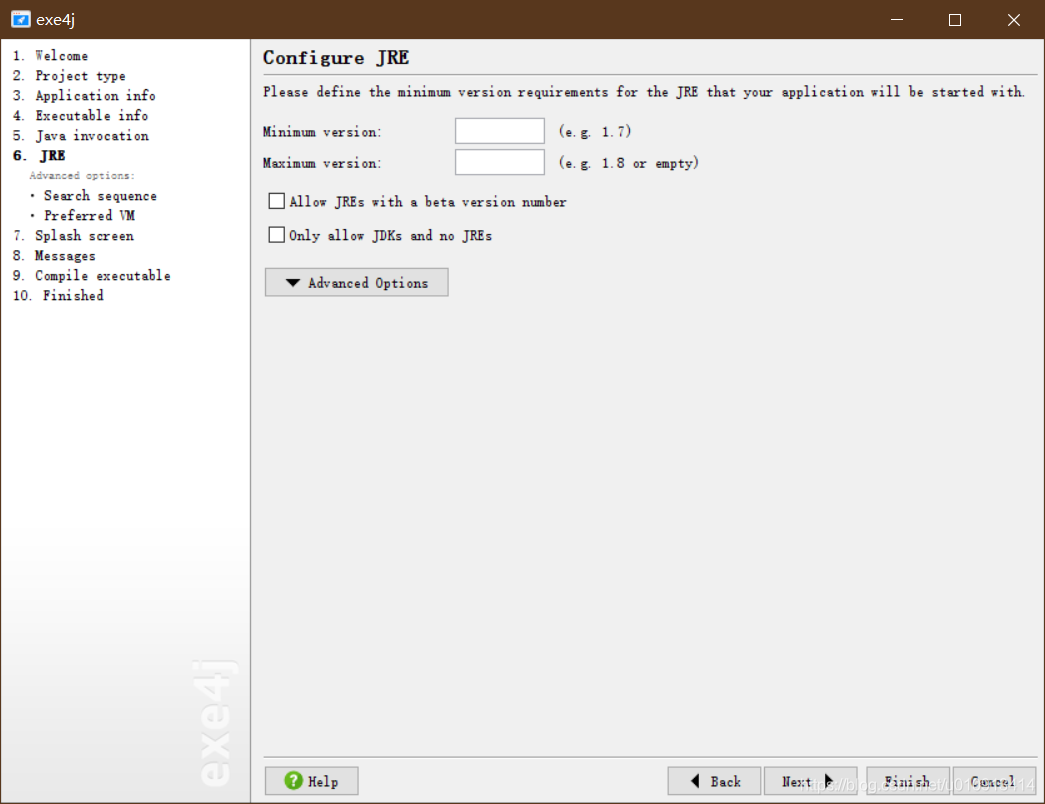The height and width of the screenshot is (804, 1045).
Task: Open step 2 Project type
Action: click(x=69, y=76)
